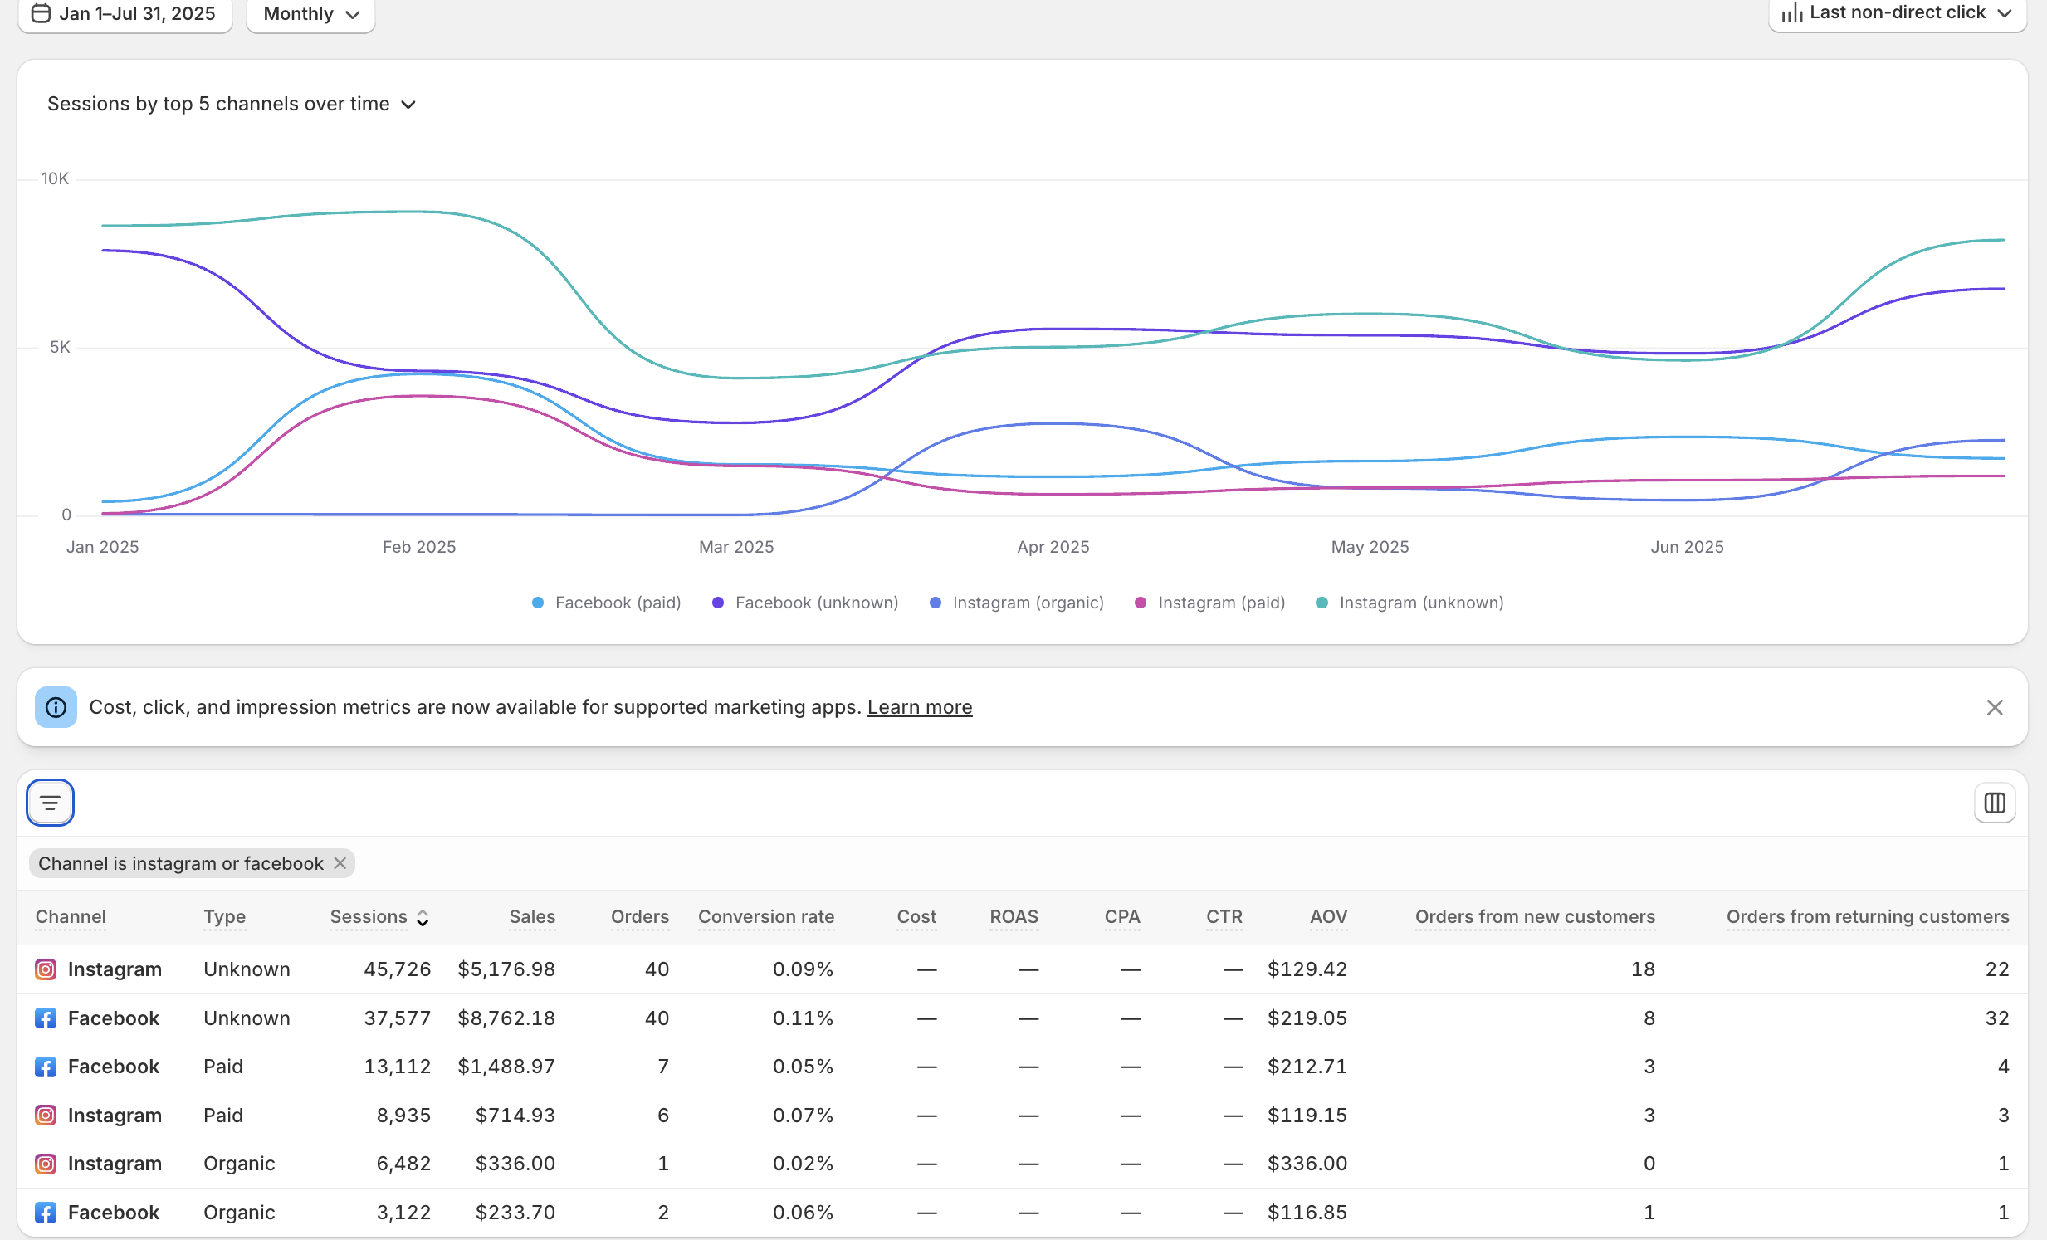Toggle Instagram (unknown) legend entry
The width and height of the screenshot is (2047, 1240).
(1410, 602)
